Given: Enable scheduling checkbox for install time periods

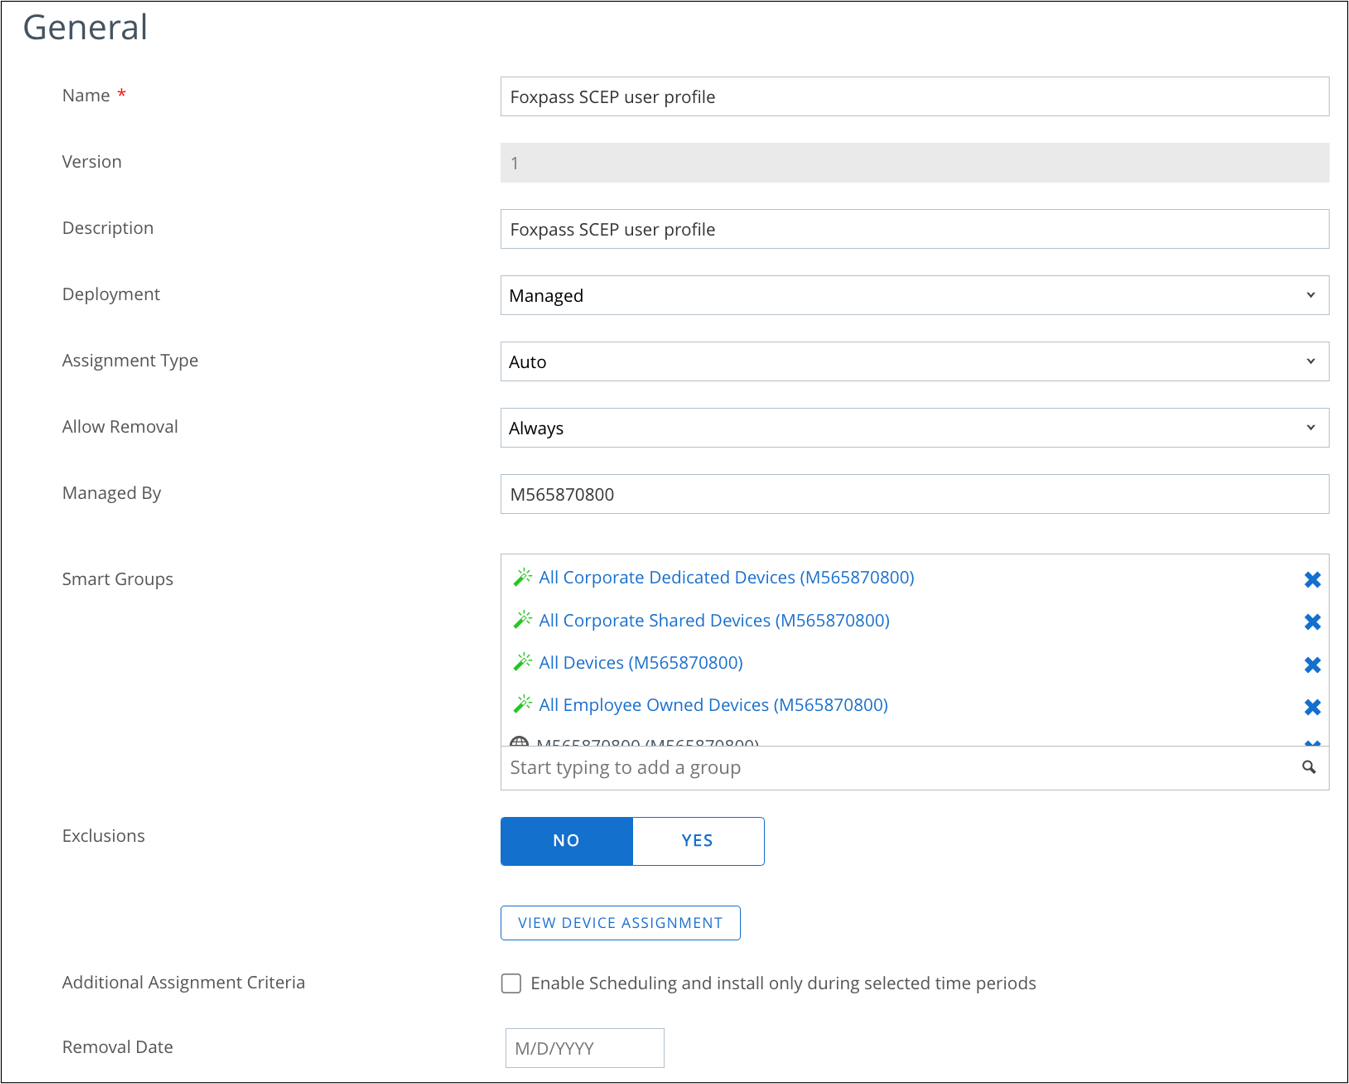Looking at the screenshot, I should point(511,983).
